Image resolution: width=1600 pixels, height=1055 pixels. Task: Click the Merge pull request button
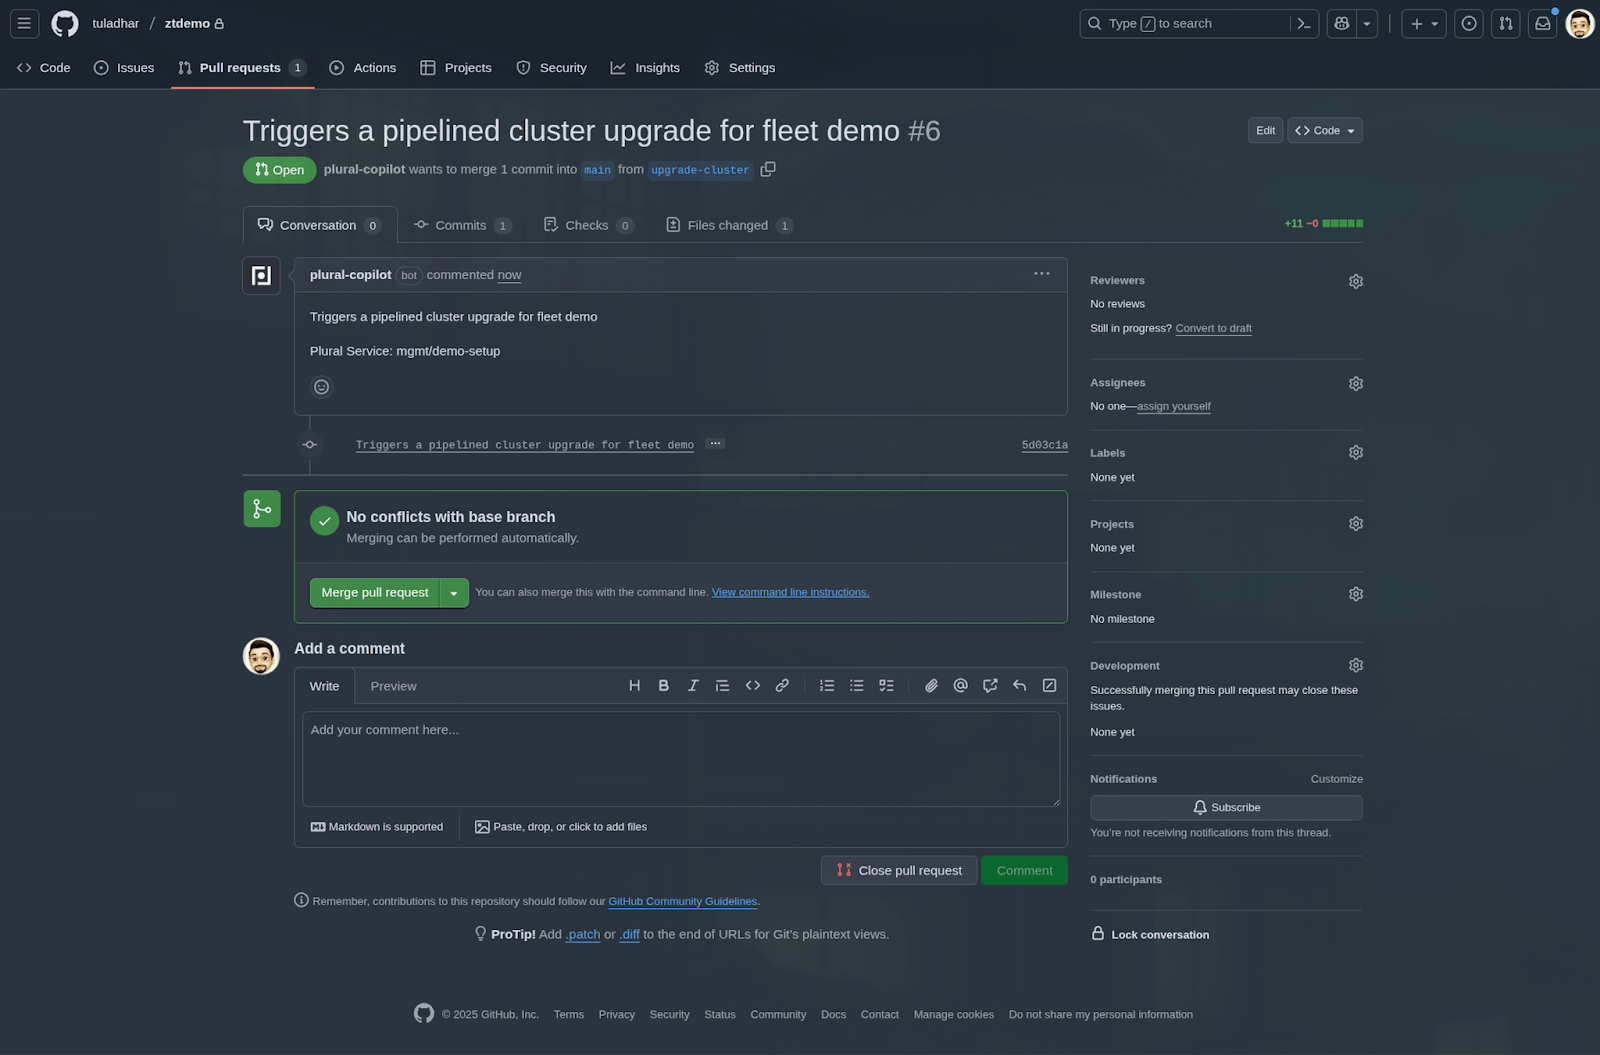pos(375,593)
